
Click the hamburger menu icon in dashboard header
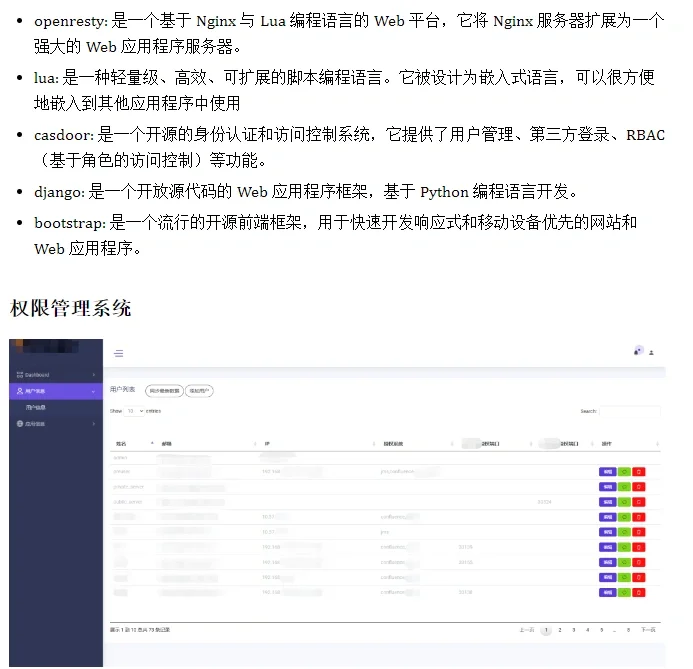tap(118, 353)
